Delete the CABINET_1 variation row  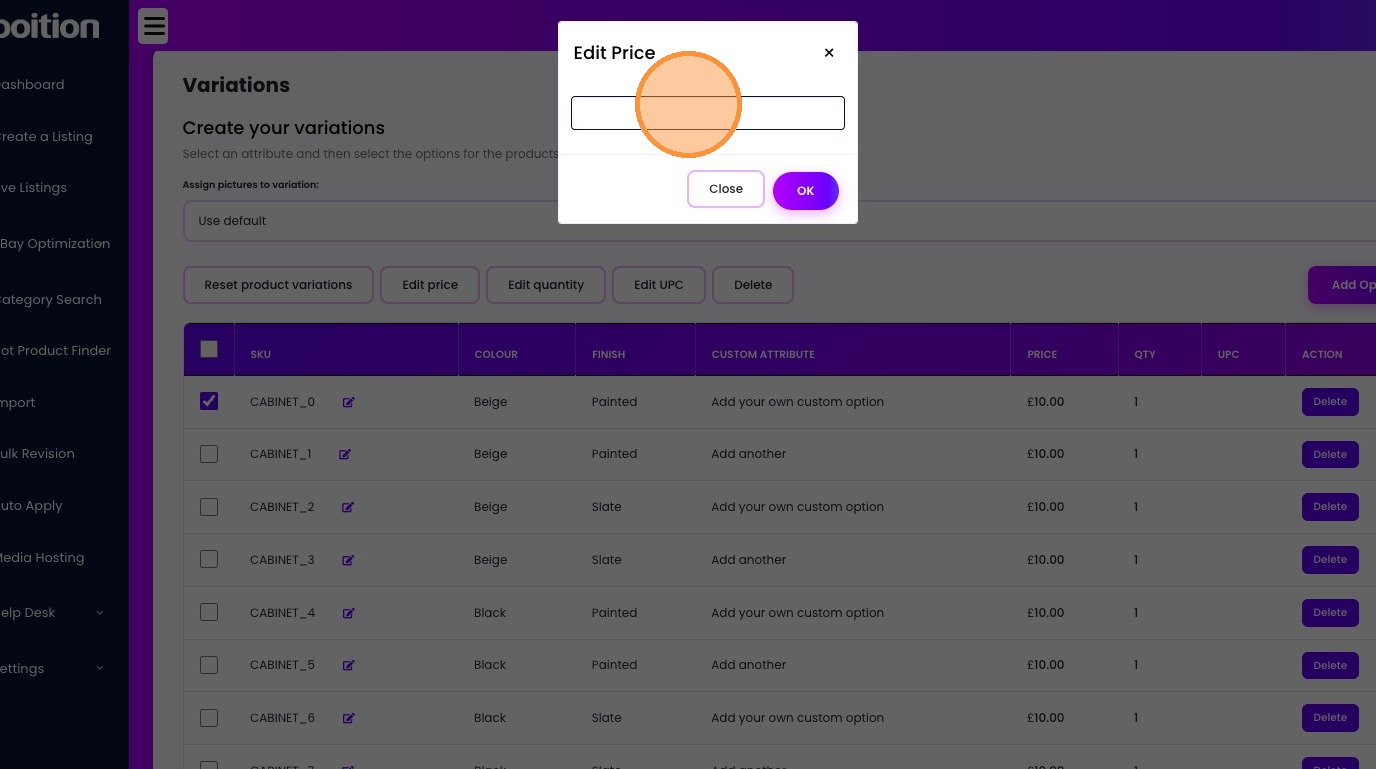1330,454
